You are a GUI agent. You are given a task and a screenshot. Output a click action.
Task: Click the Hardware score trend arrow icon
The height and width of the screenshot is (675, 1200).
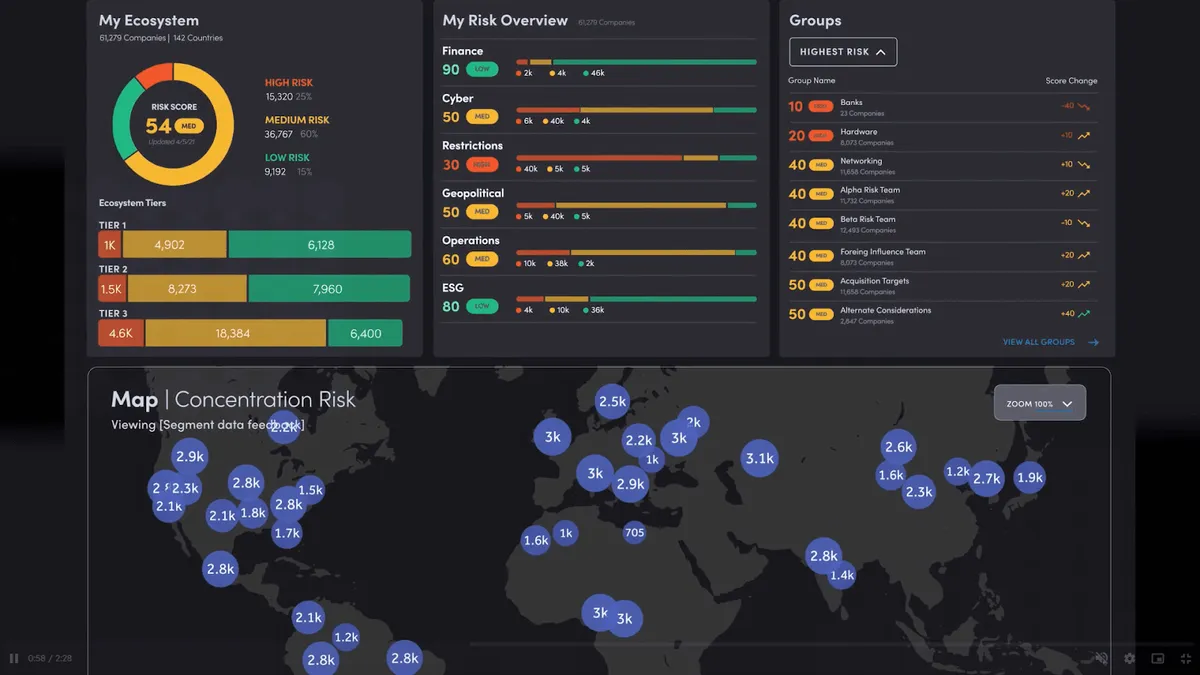coord(1085,135)
